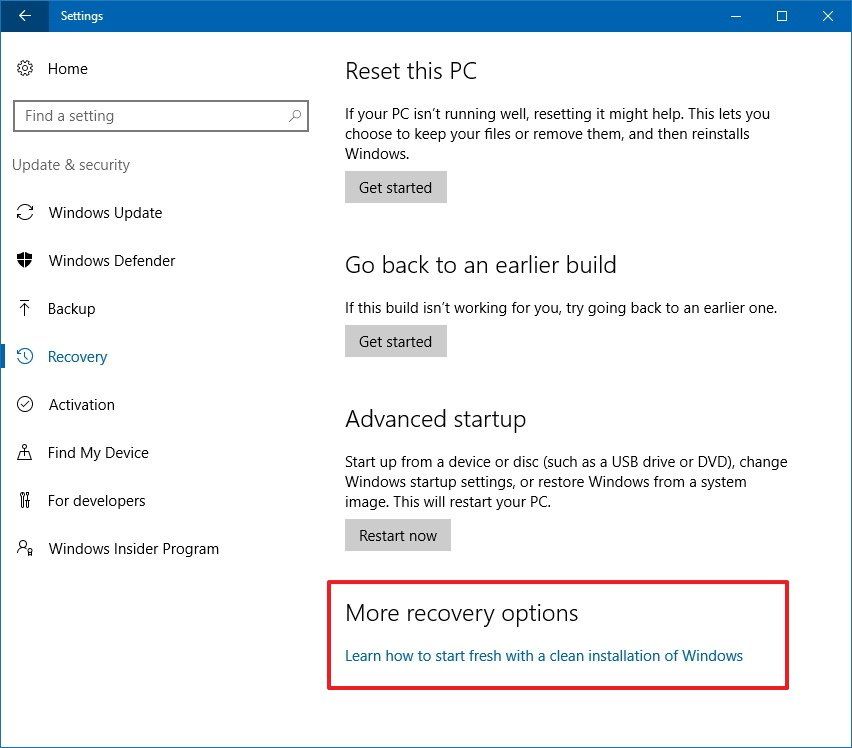852x748 pixels.
Task: Click Get started under Reset this PC
Action: pyautogui.click(x=395, y=187)
